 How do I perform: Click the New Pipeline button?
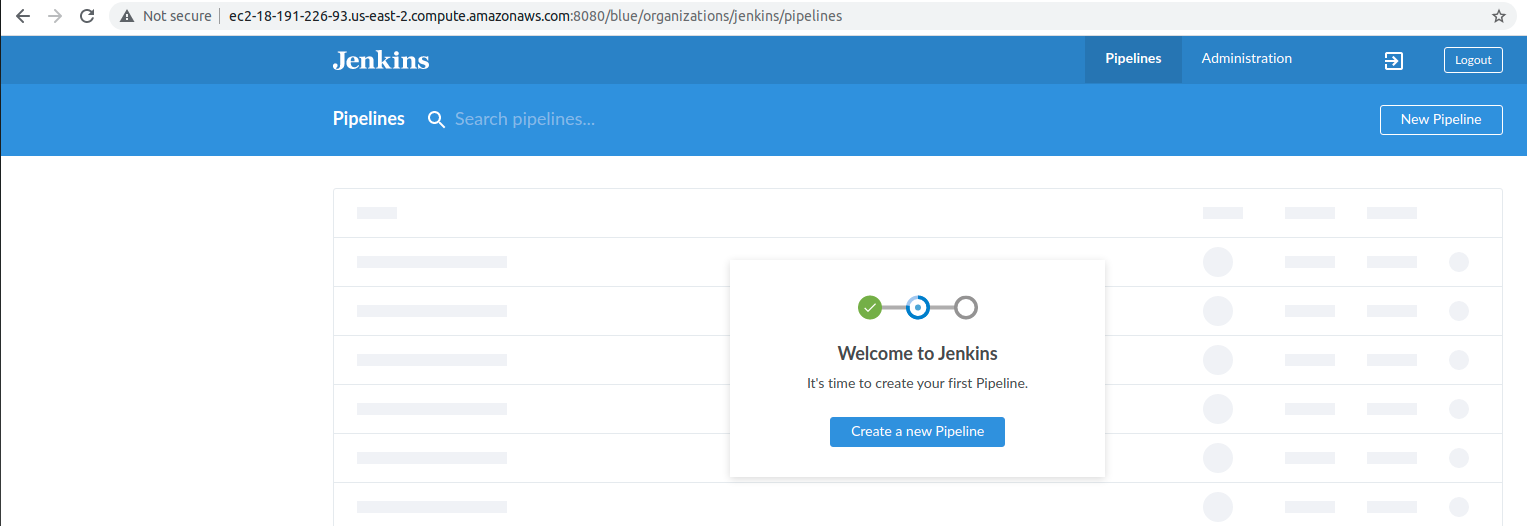click(x=1441, y=119)
